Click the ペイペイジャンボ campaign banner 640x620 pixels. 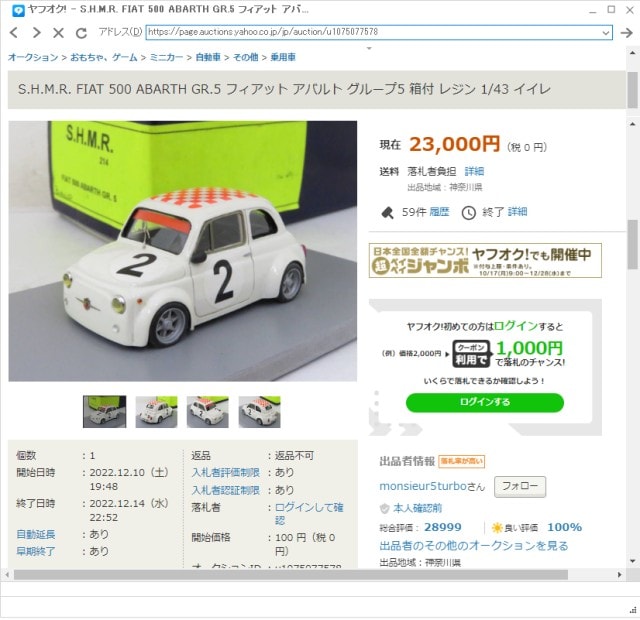[485, 260]
